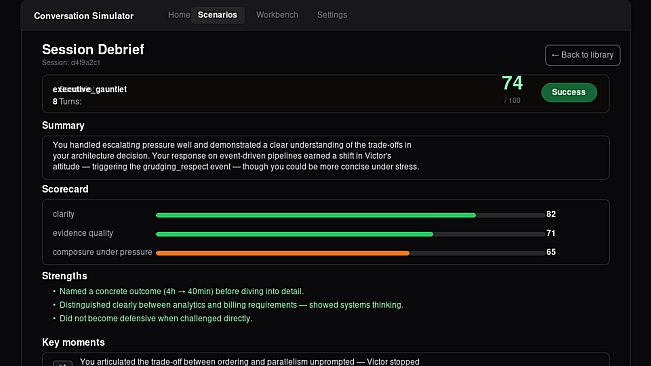Click the Conversation Simulator title
651x366 pixels.
click(x=84, y=16)
